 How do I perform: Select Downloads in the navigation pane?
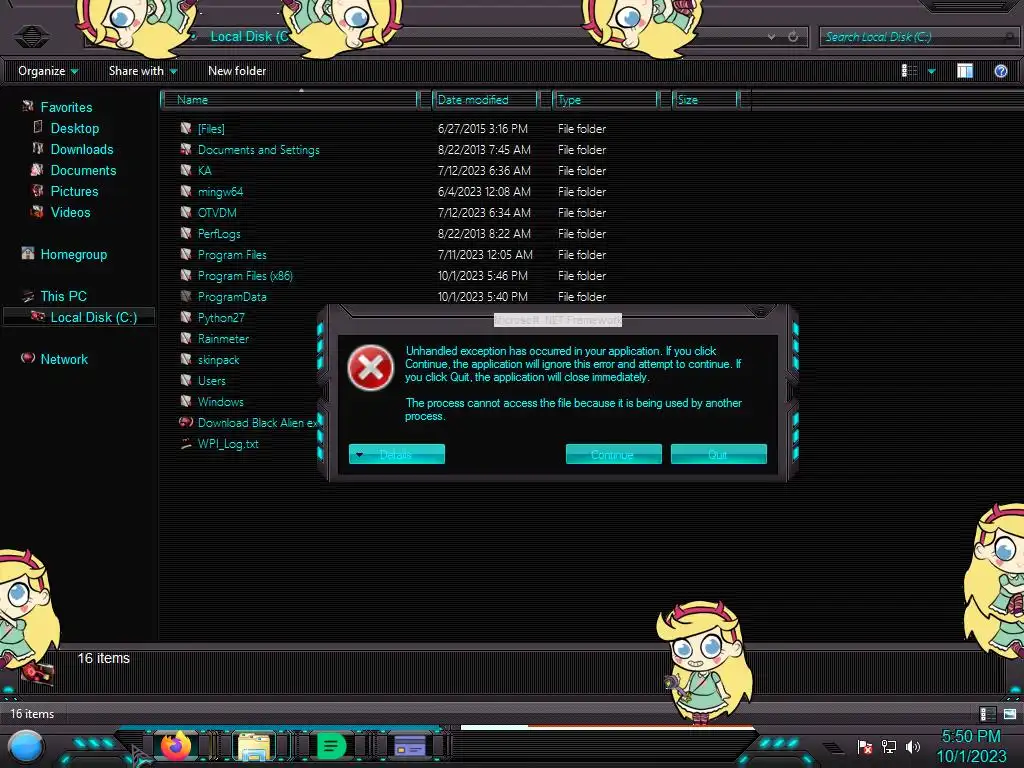point(82,149)
